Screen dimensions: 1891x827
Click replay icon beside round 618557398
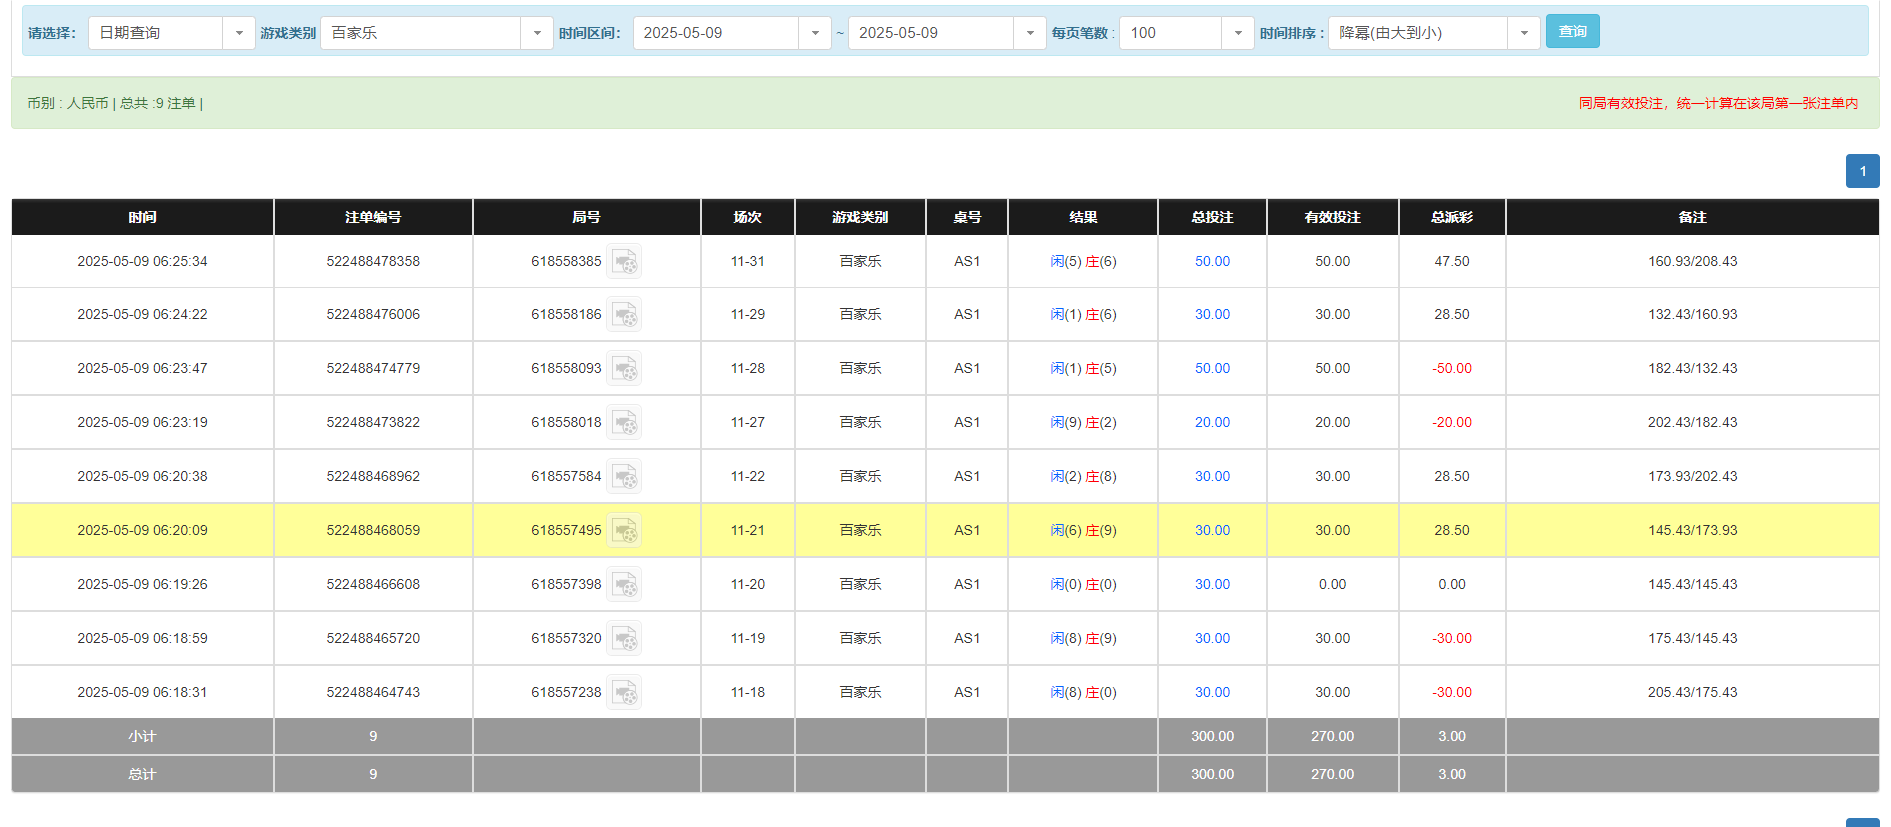coord(624,585)
